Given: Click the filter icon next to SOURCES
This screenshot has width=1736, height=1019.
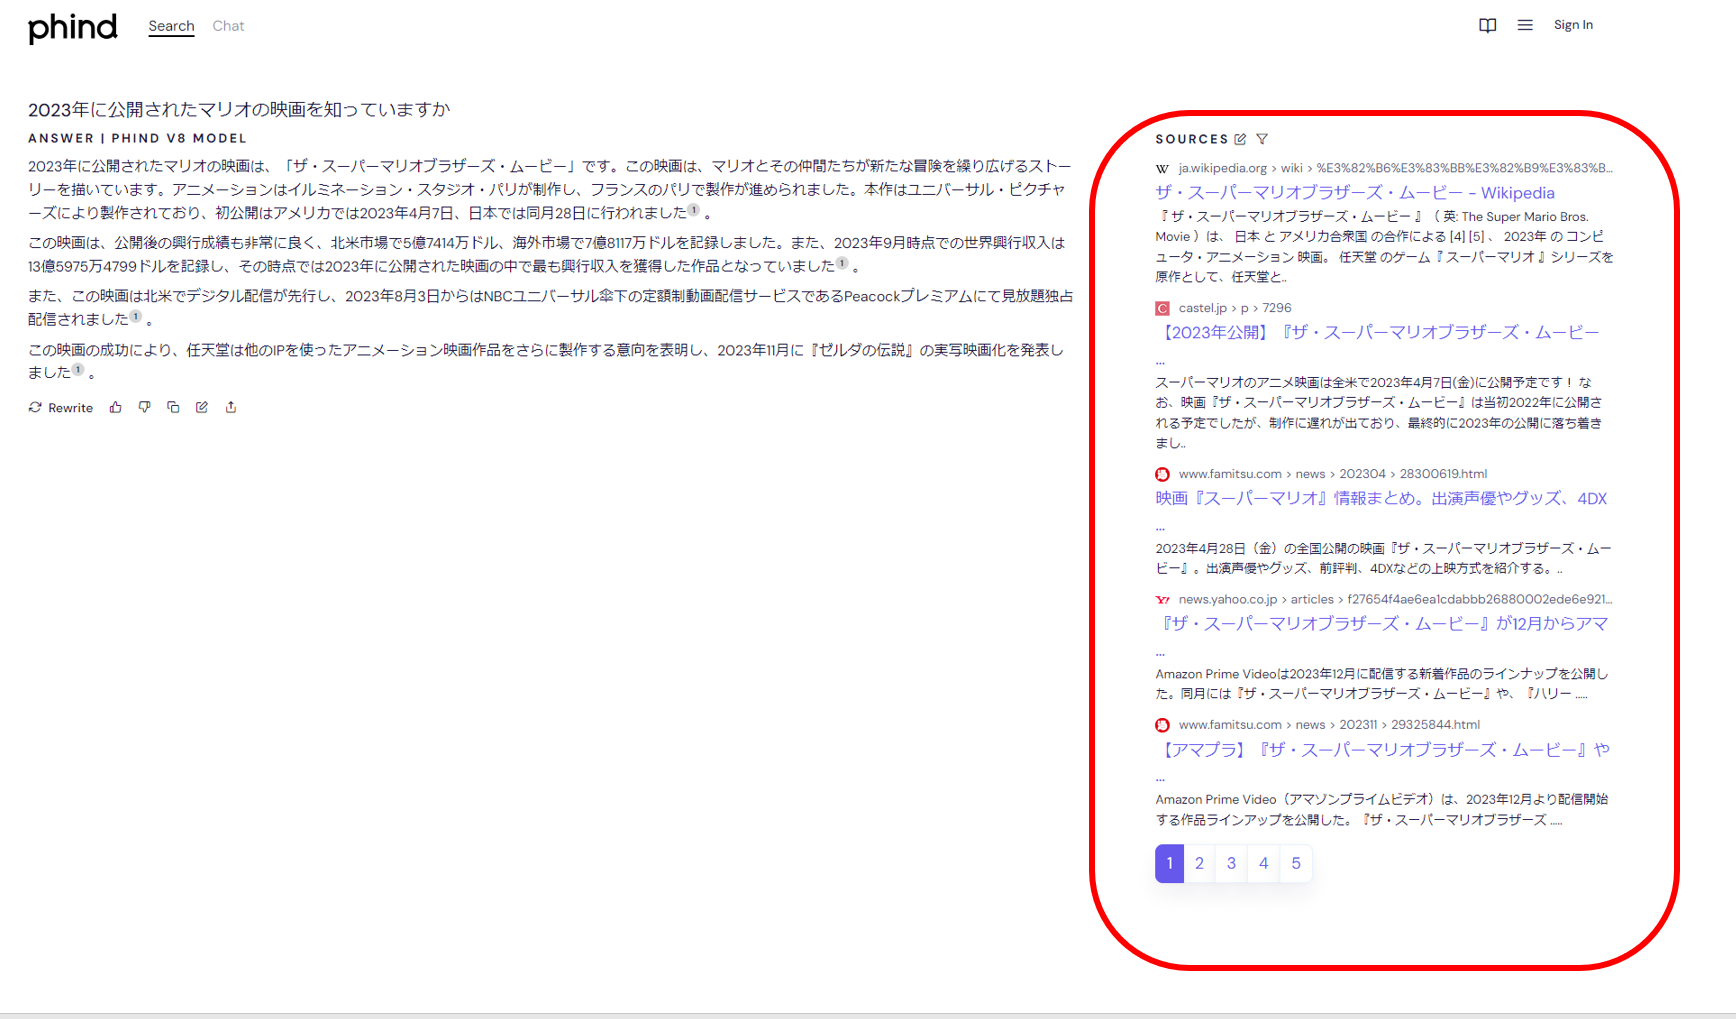Looking at the screenshot, I should [x=1262, y=139].
